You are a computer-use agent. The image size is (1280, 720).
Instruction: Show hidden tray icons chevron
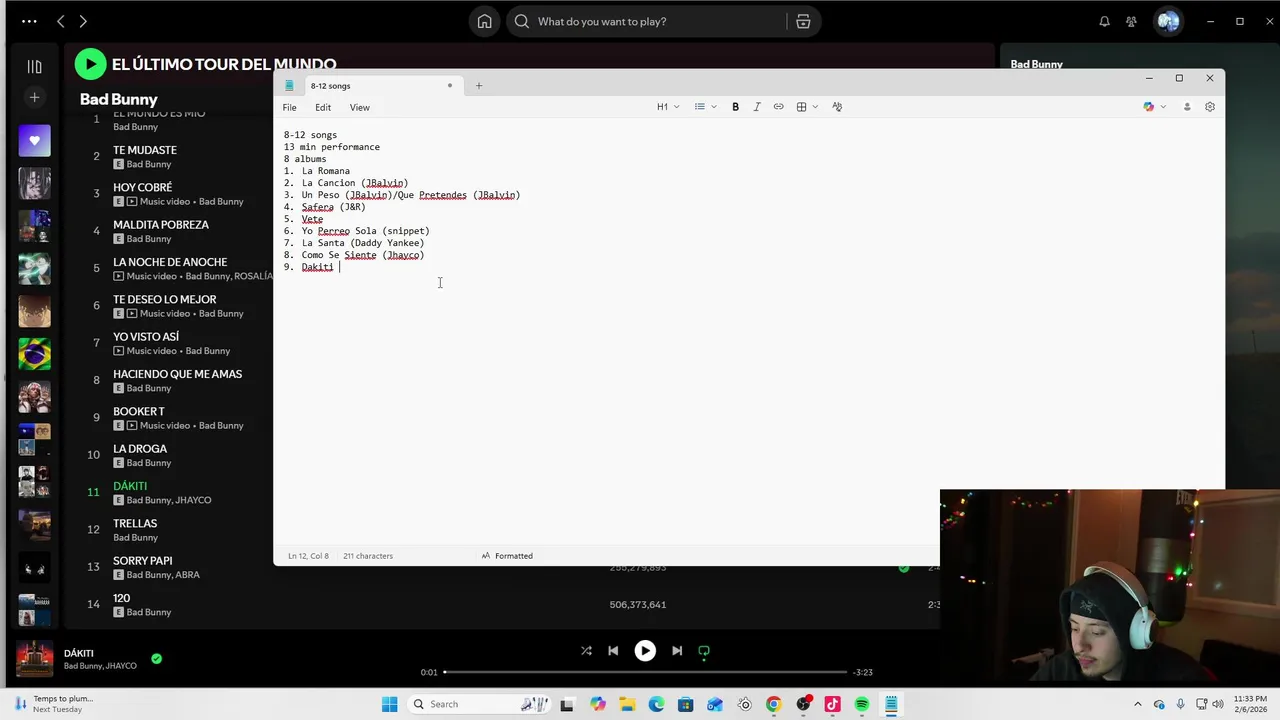[1137, 704]
